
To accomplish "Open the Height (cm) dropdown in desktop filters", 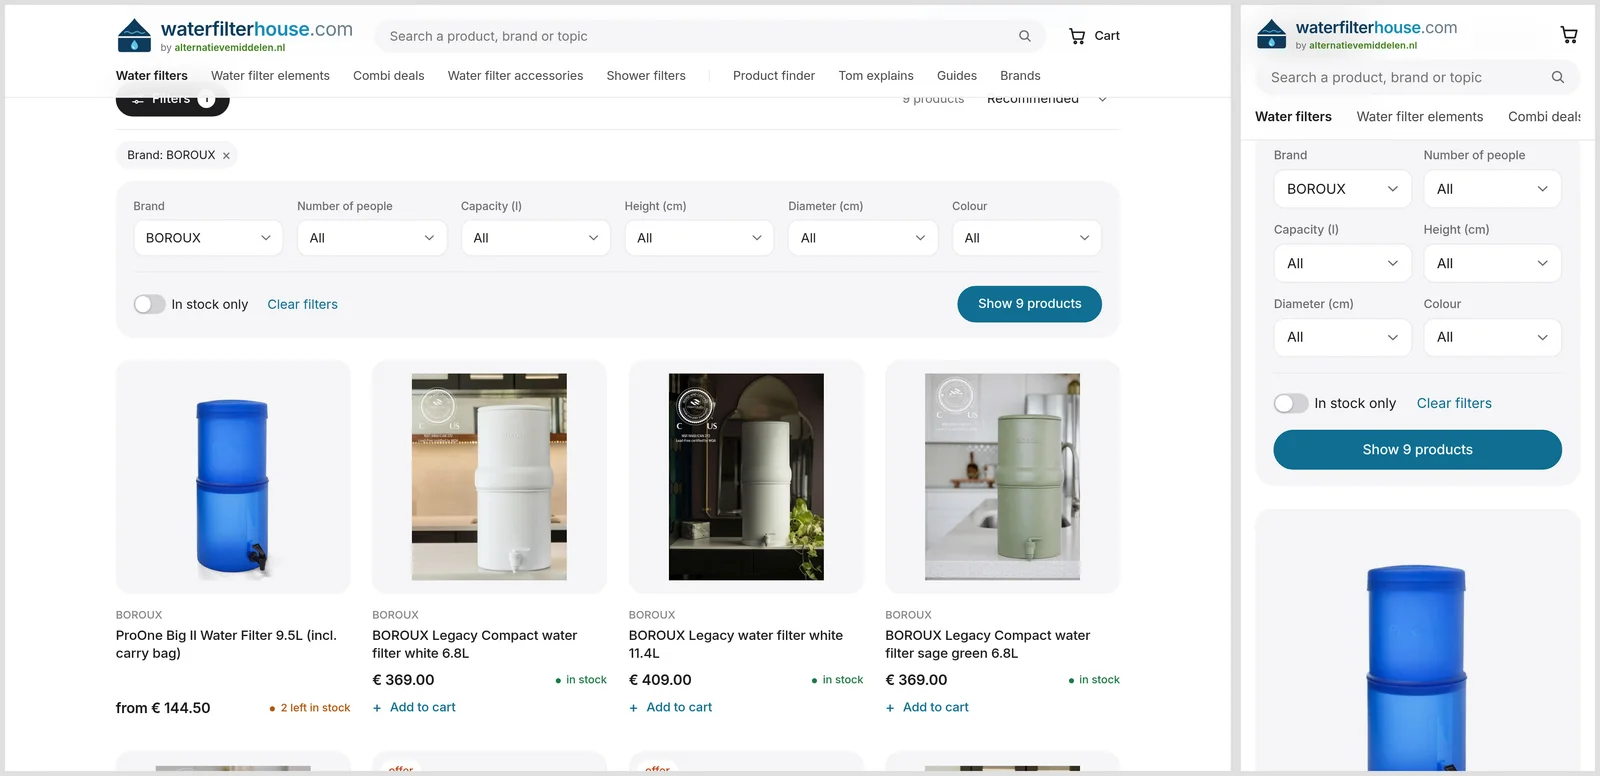I will click(x=699, y=238).
